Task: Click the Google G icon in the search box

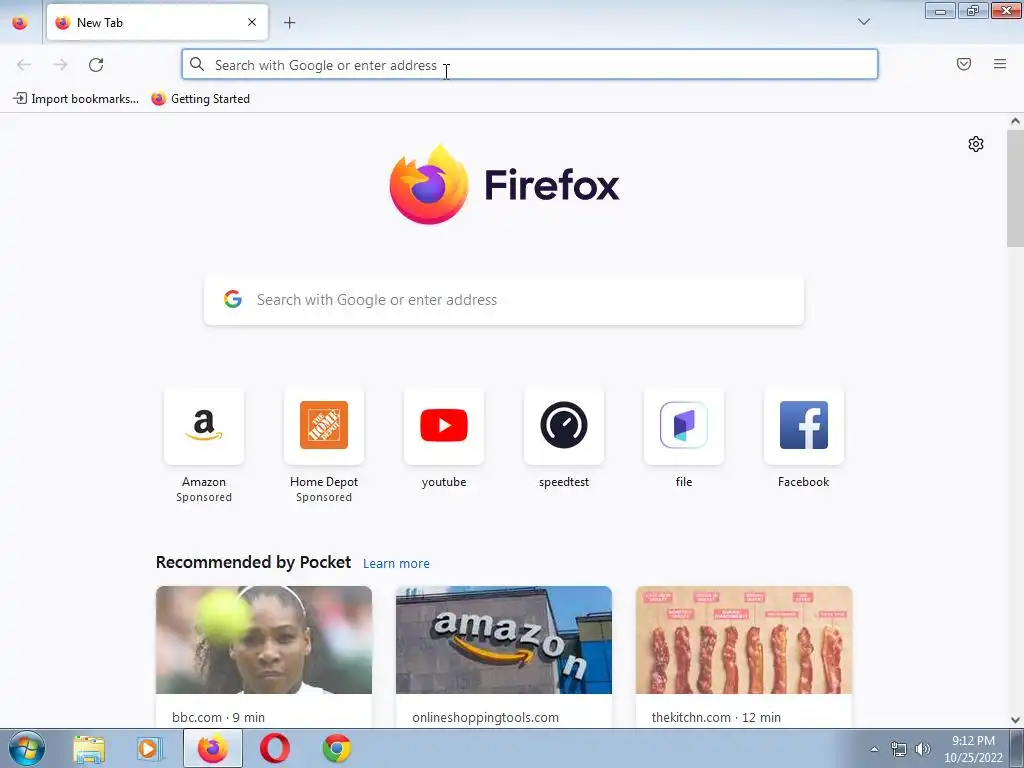Action: click(x=232, y=299)
